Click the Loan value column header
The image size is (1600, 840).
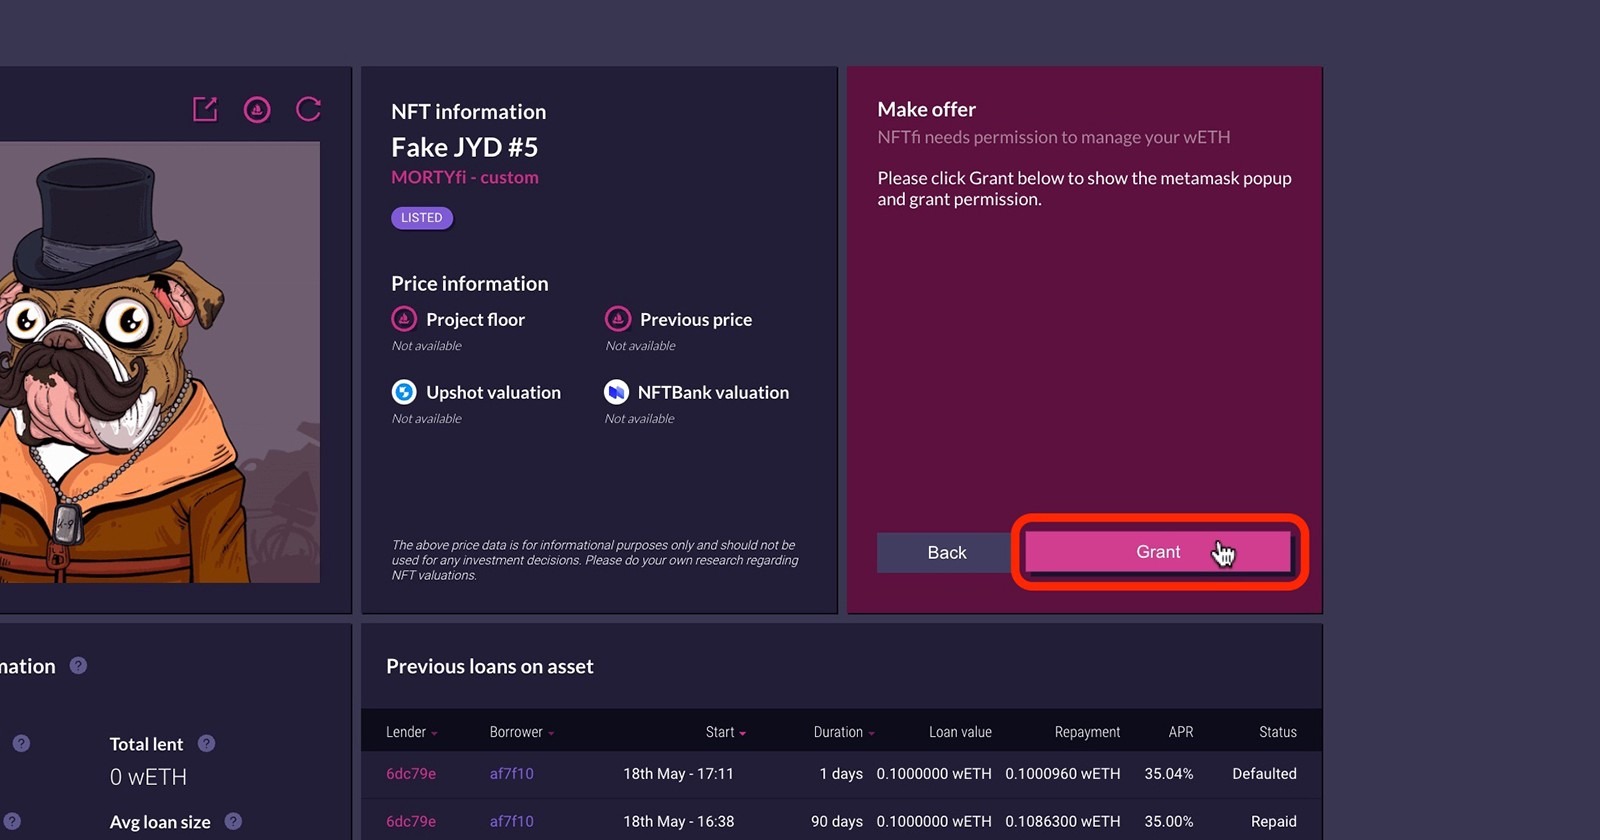click(x=960, y=732)
